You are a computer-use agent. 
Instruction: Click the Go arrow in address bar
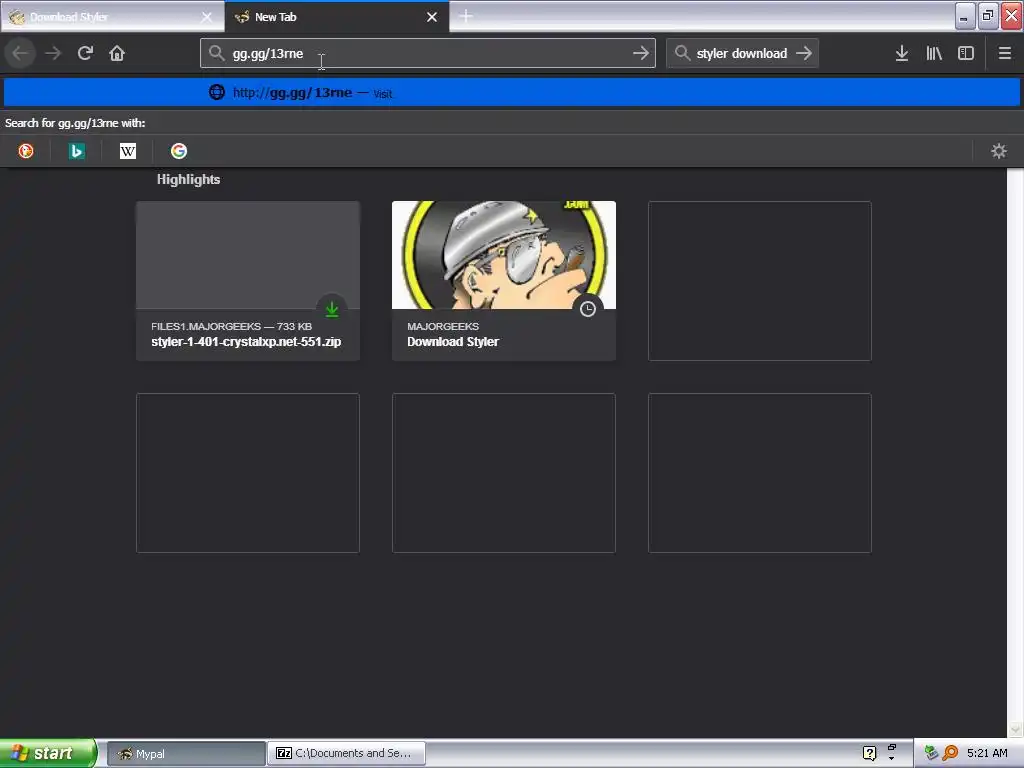pos(641,53)
